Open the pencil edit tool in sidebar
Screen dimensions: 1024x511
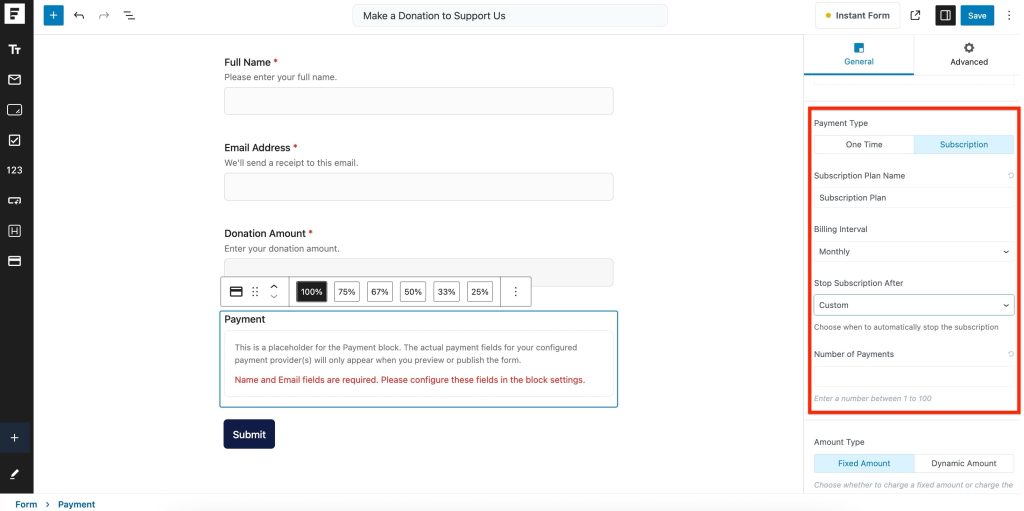tap(14, 474)
